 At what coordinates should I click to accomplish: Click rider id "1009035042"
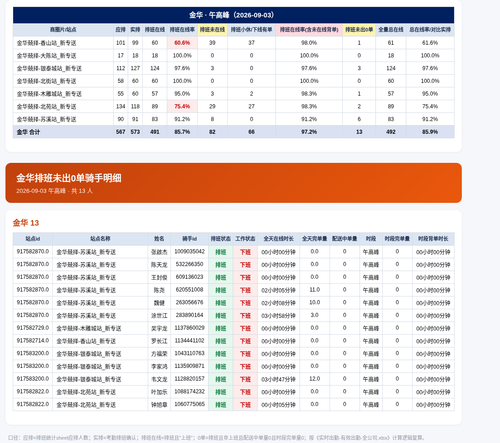(189, 251)
